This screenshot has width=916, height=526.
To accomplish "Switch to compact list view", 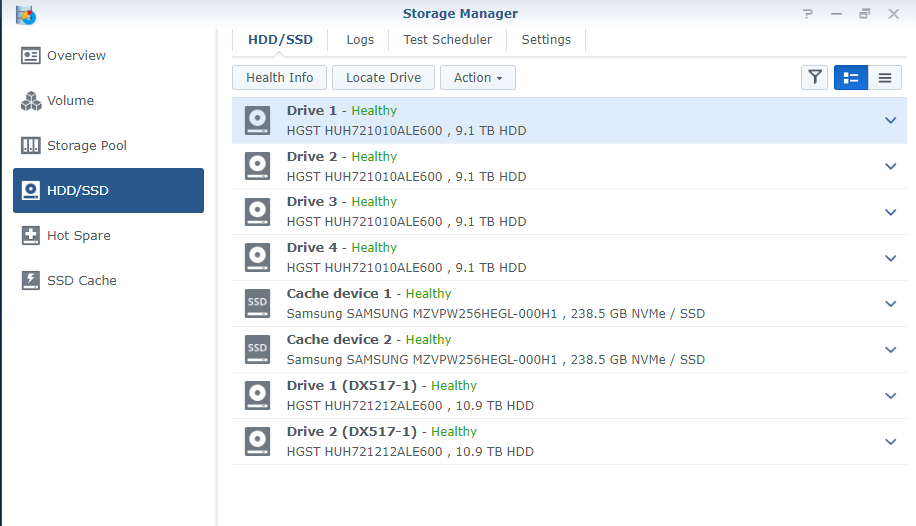I will [x=884, y=78].
